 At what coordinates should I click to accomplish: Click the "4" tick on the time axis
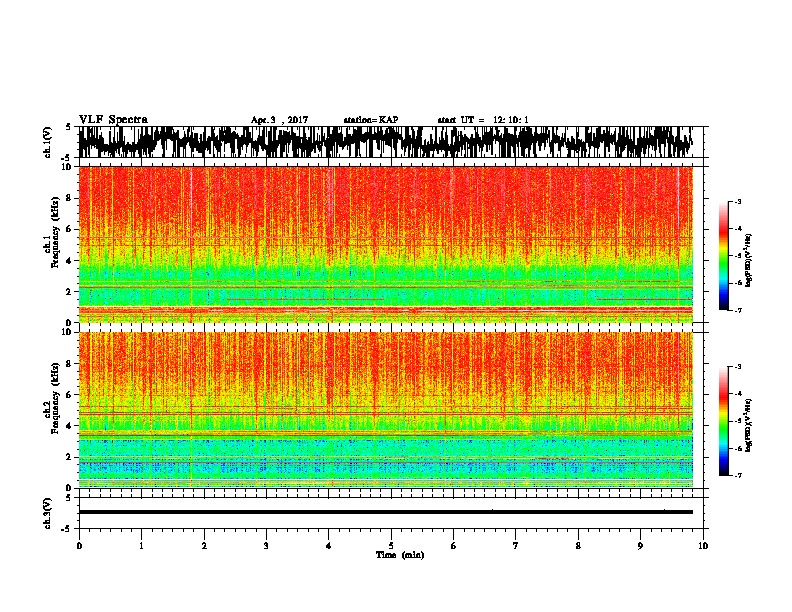pyautogui.click(x=329, y=546)
